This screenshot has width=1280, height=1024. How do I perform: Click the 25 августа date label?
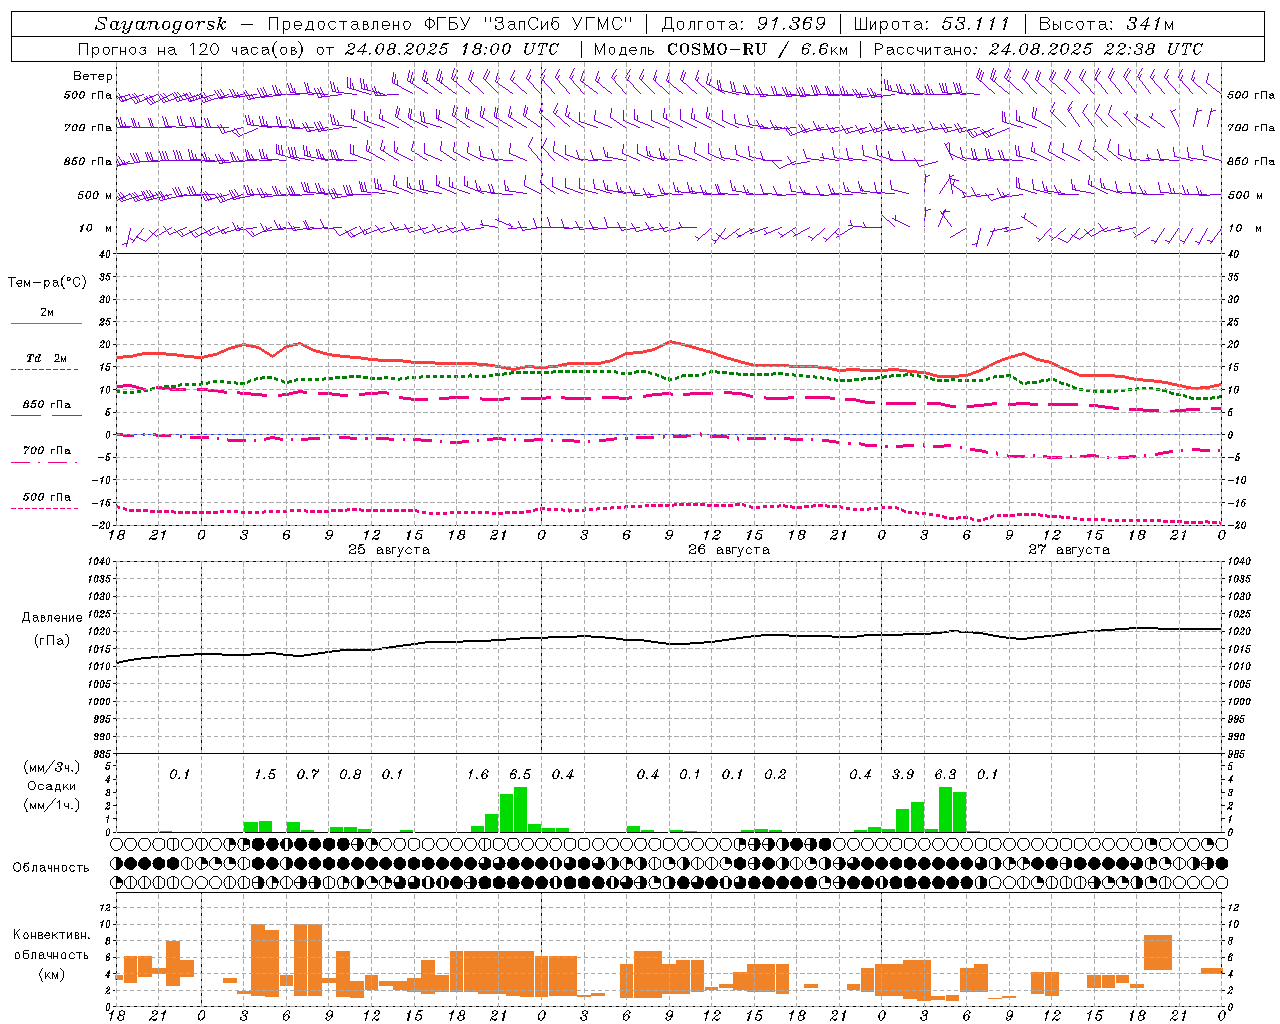[389, 550]
